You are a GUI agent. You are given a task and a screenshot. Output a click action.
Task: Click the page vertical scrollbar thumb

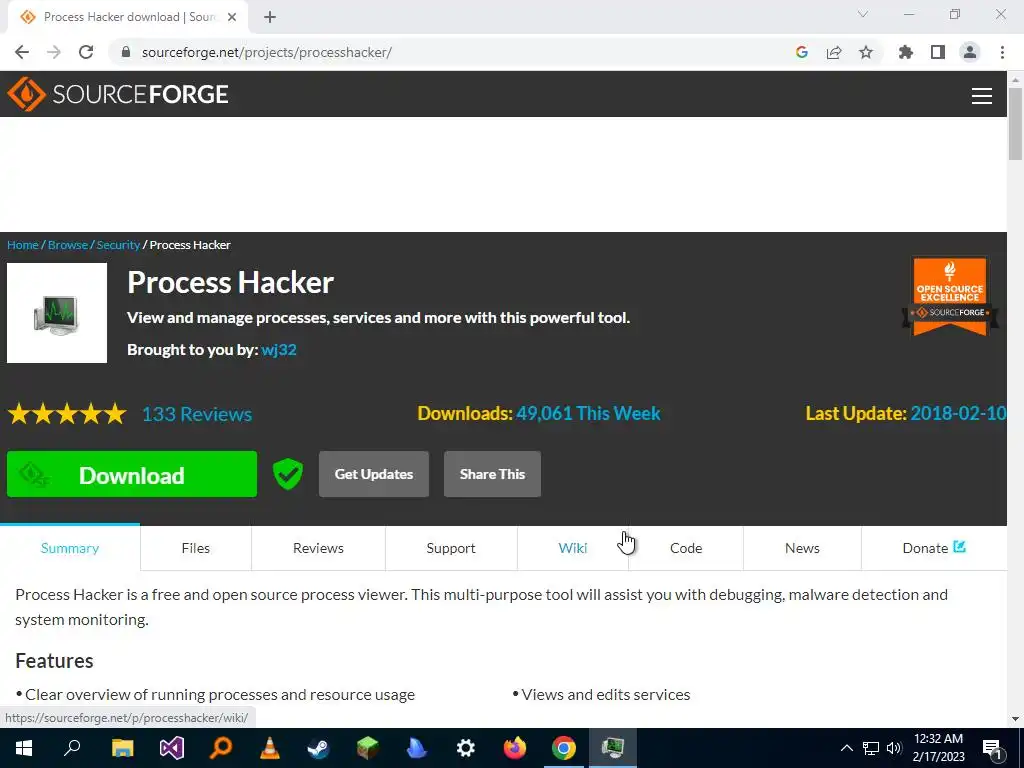tap(1015, 123)
